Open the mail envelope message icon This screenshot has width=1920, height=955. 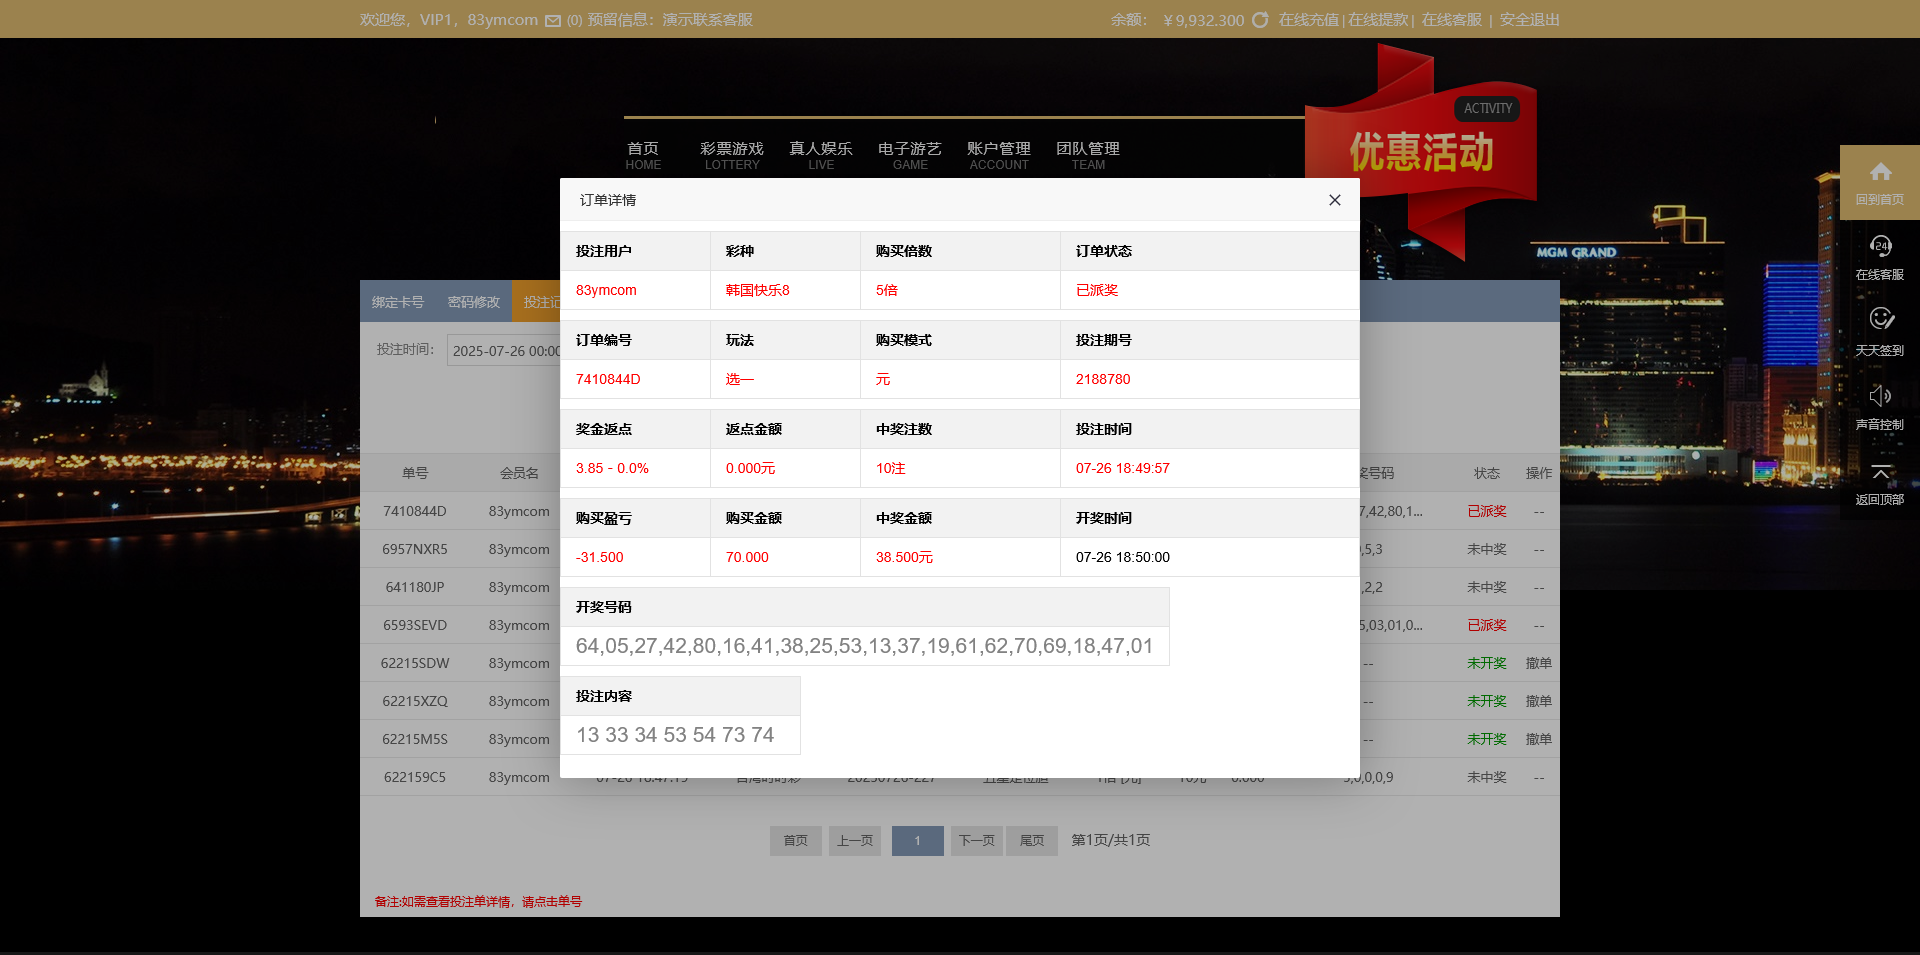(x=553, y=21)
